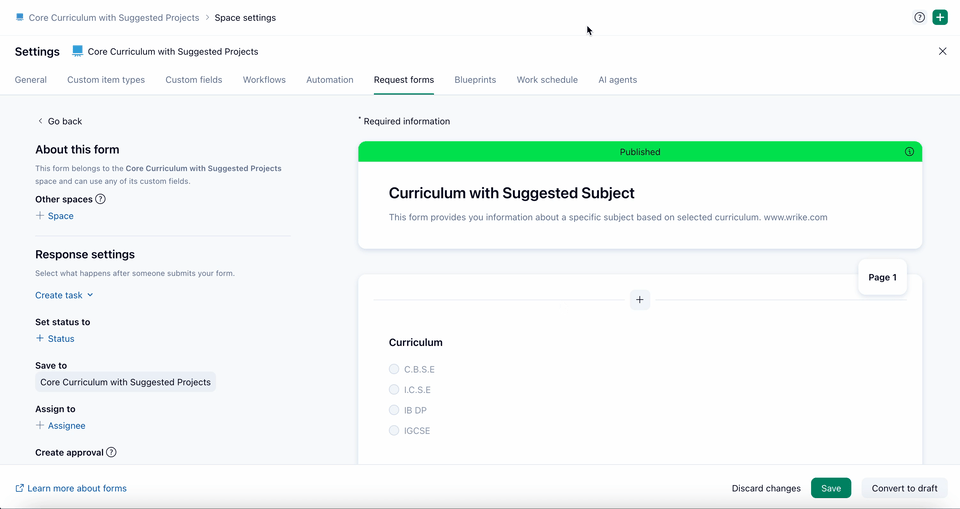Viewport: 960px width, 509px height.
Task: Switch to the Workflows tab
Action: pos(264,80)
